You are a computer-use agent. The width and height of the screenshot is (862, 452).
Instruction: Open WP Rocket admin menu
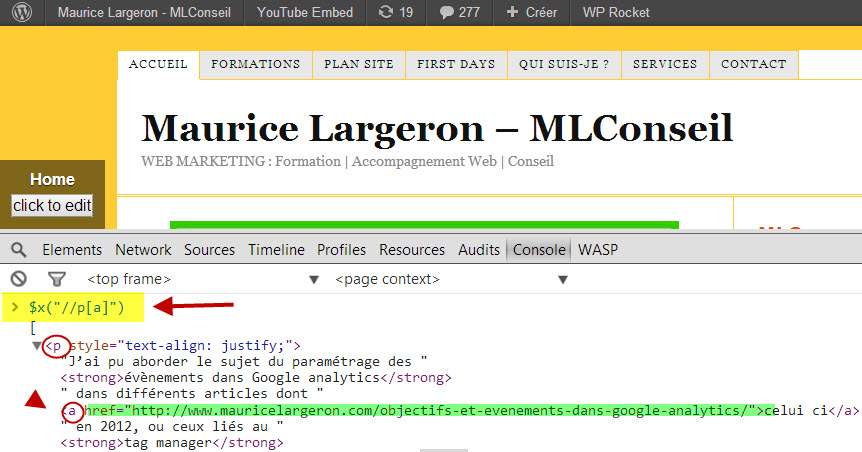click(x=616, y=12)
